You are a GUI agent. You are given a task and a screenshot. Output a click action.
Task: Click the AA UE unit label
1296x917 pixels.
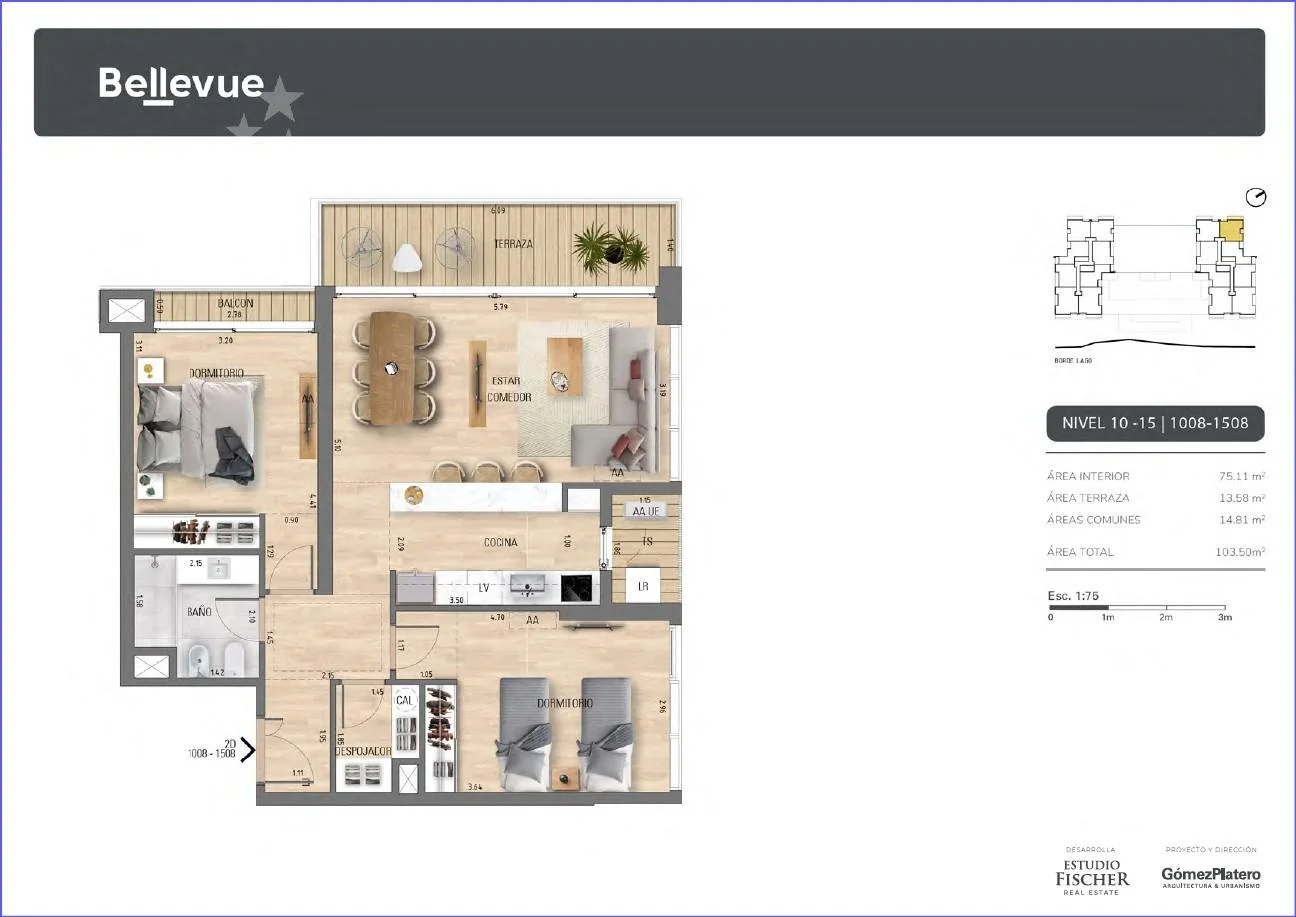pos(645,511)
